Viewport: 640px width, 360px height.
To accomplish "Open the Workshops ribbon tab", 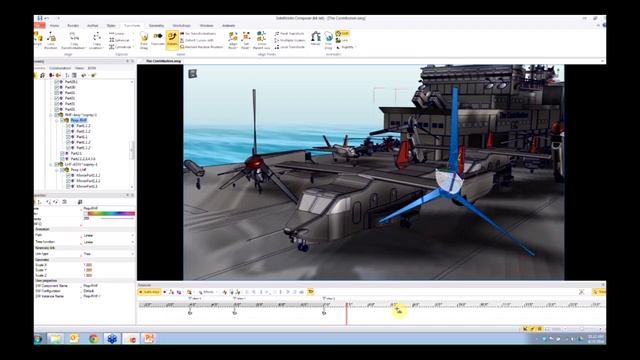I will pos(182,26).
